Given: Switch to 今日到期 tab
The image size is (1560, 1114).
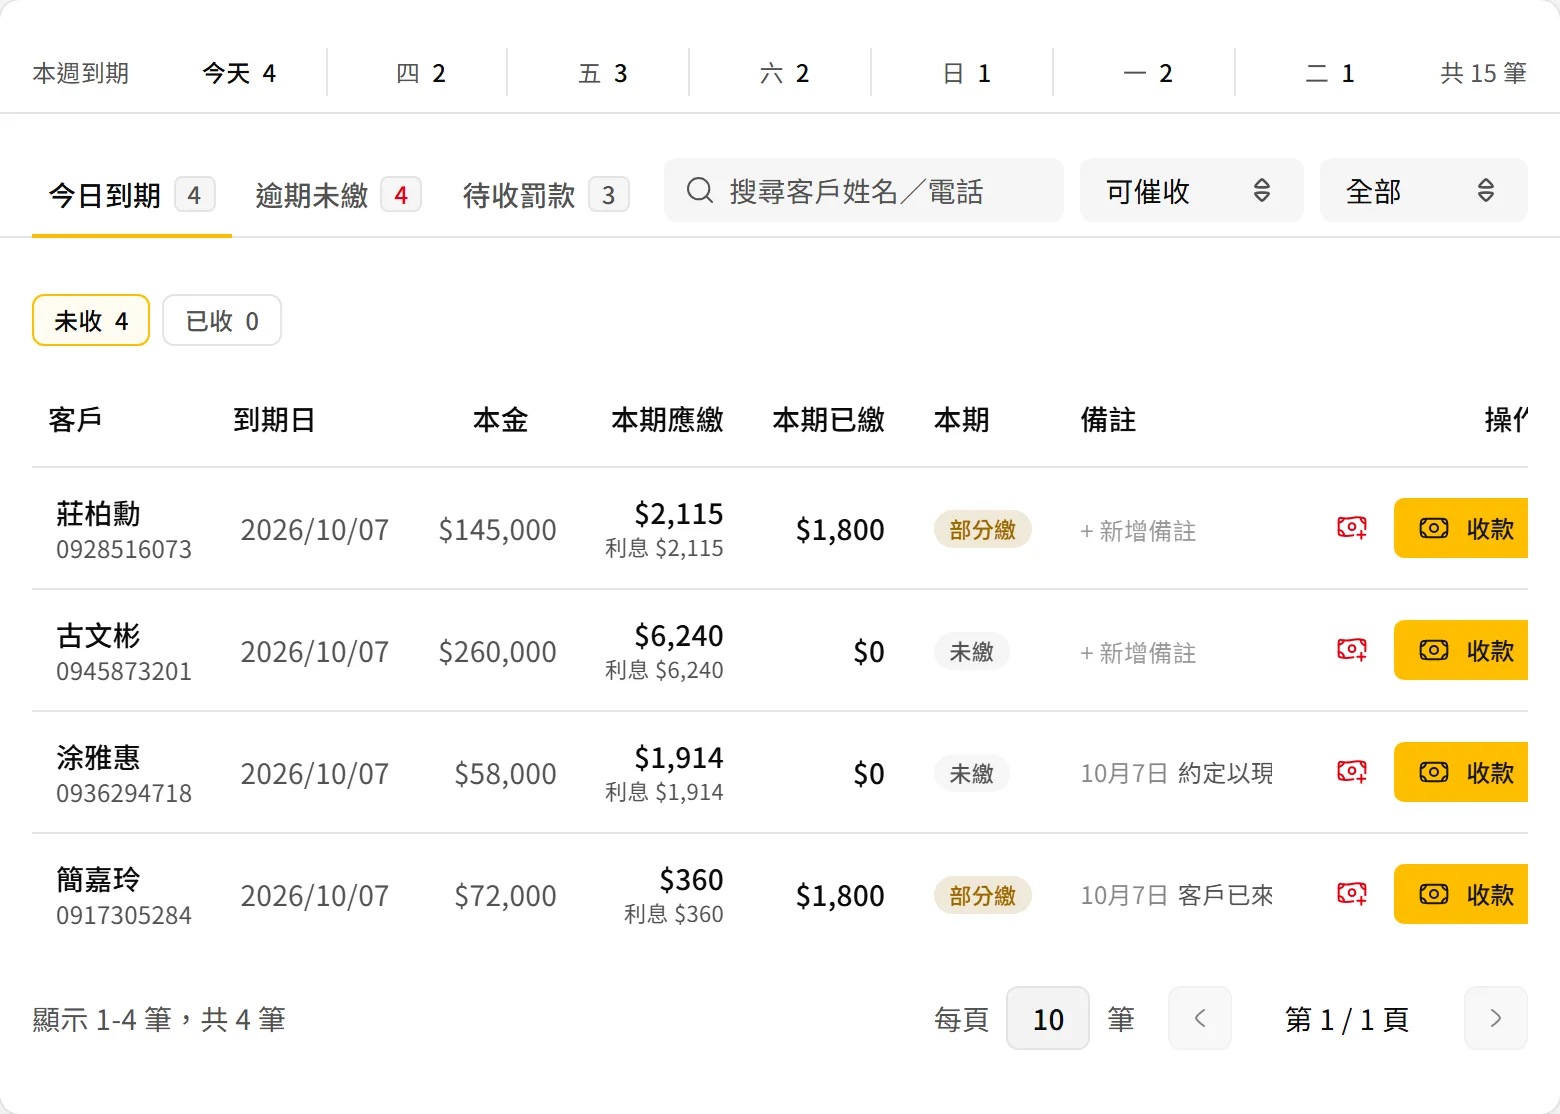Looking at the screenshot, I should click(x=132, y=195).
